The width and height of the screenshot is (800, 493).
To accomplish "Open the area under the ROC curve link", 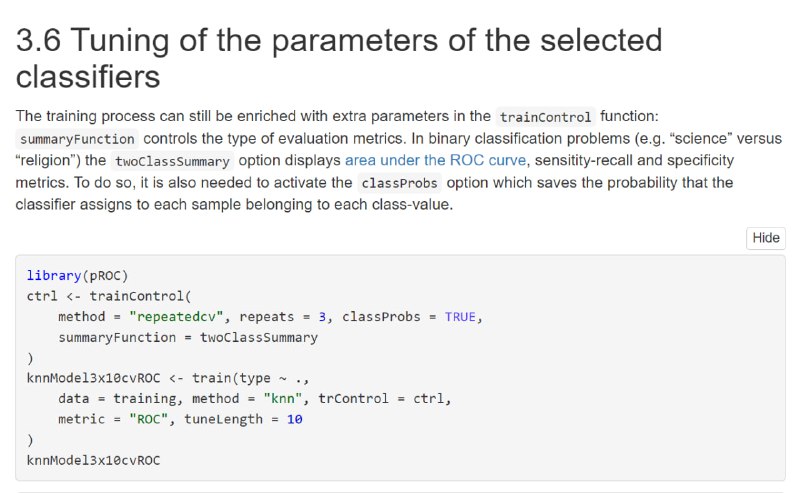I will pyautogui.click(x=435, y=160).
